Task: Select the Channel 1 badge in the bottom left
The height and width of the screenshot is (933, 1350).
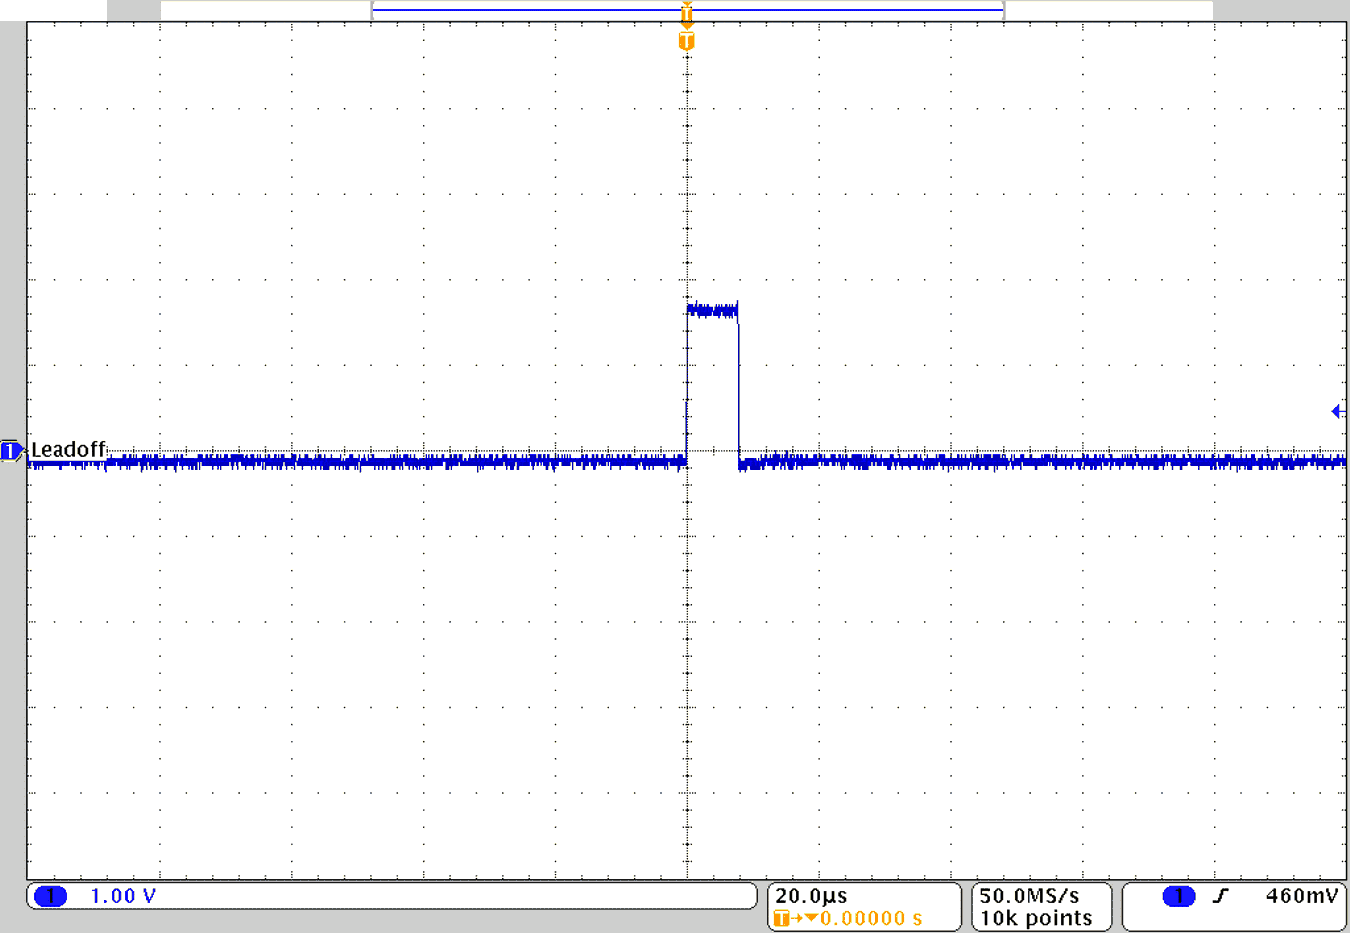Action: (49, 896)
